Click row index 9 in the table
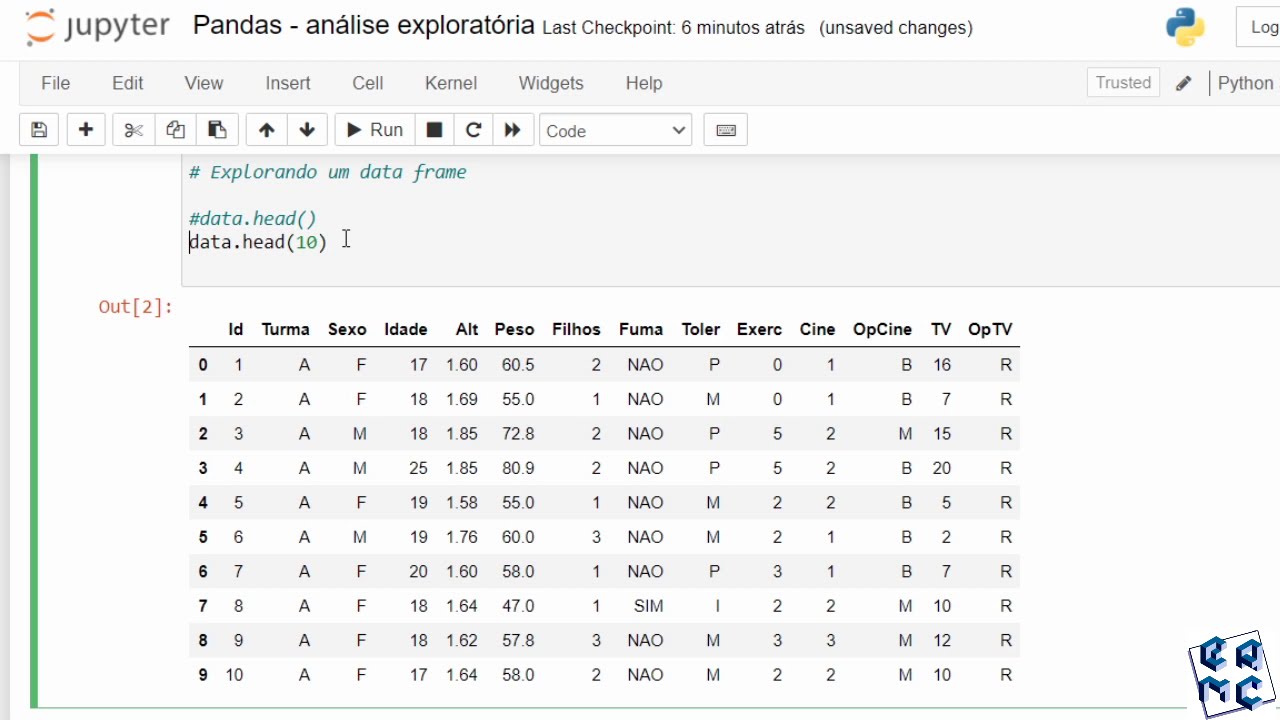 click(203, 675)
